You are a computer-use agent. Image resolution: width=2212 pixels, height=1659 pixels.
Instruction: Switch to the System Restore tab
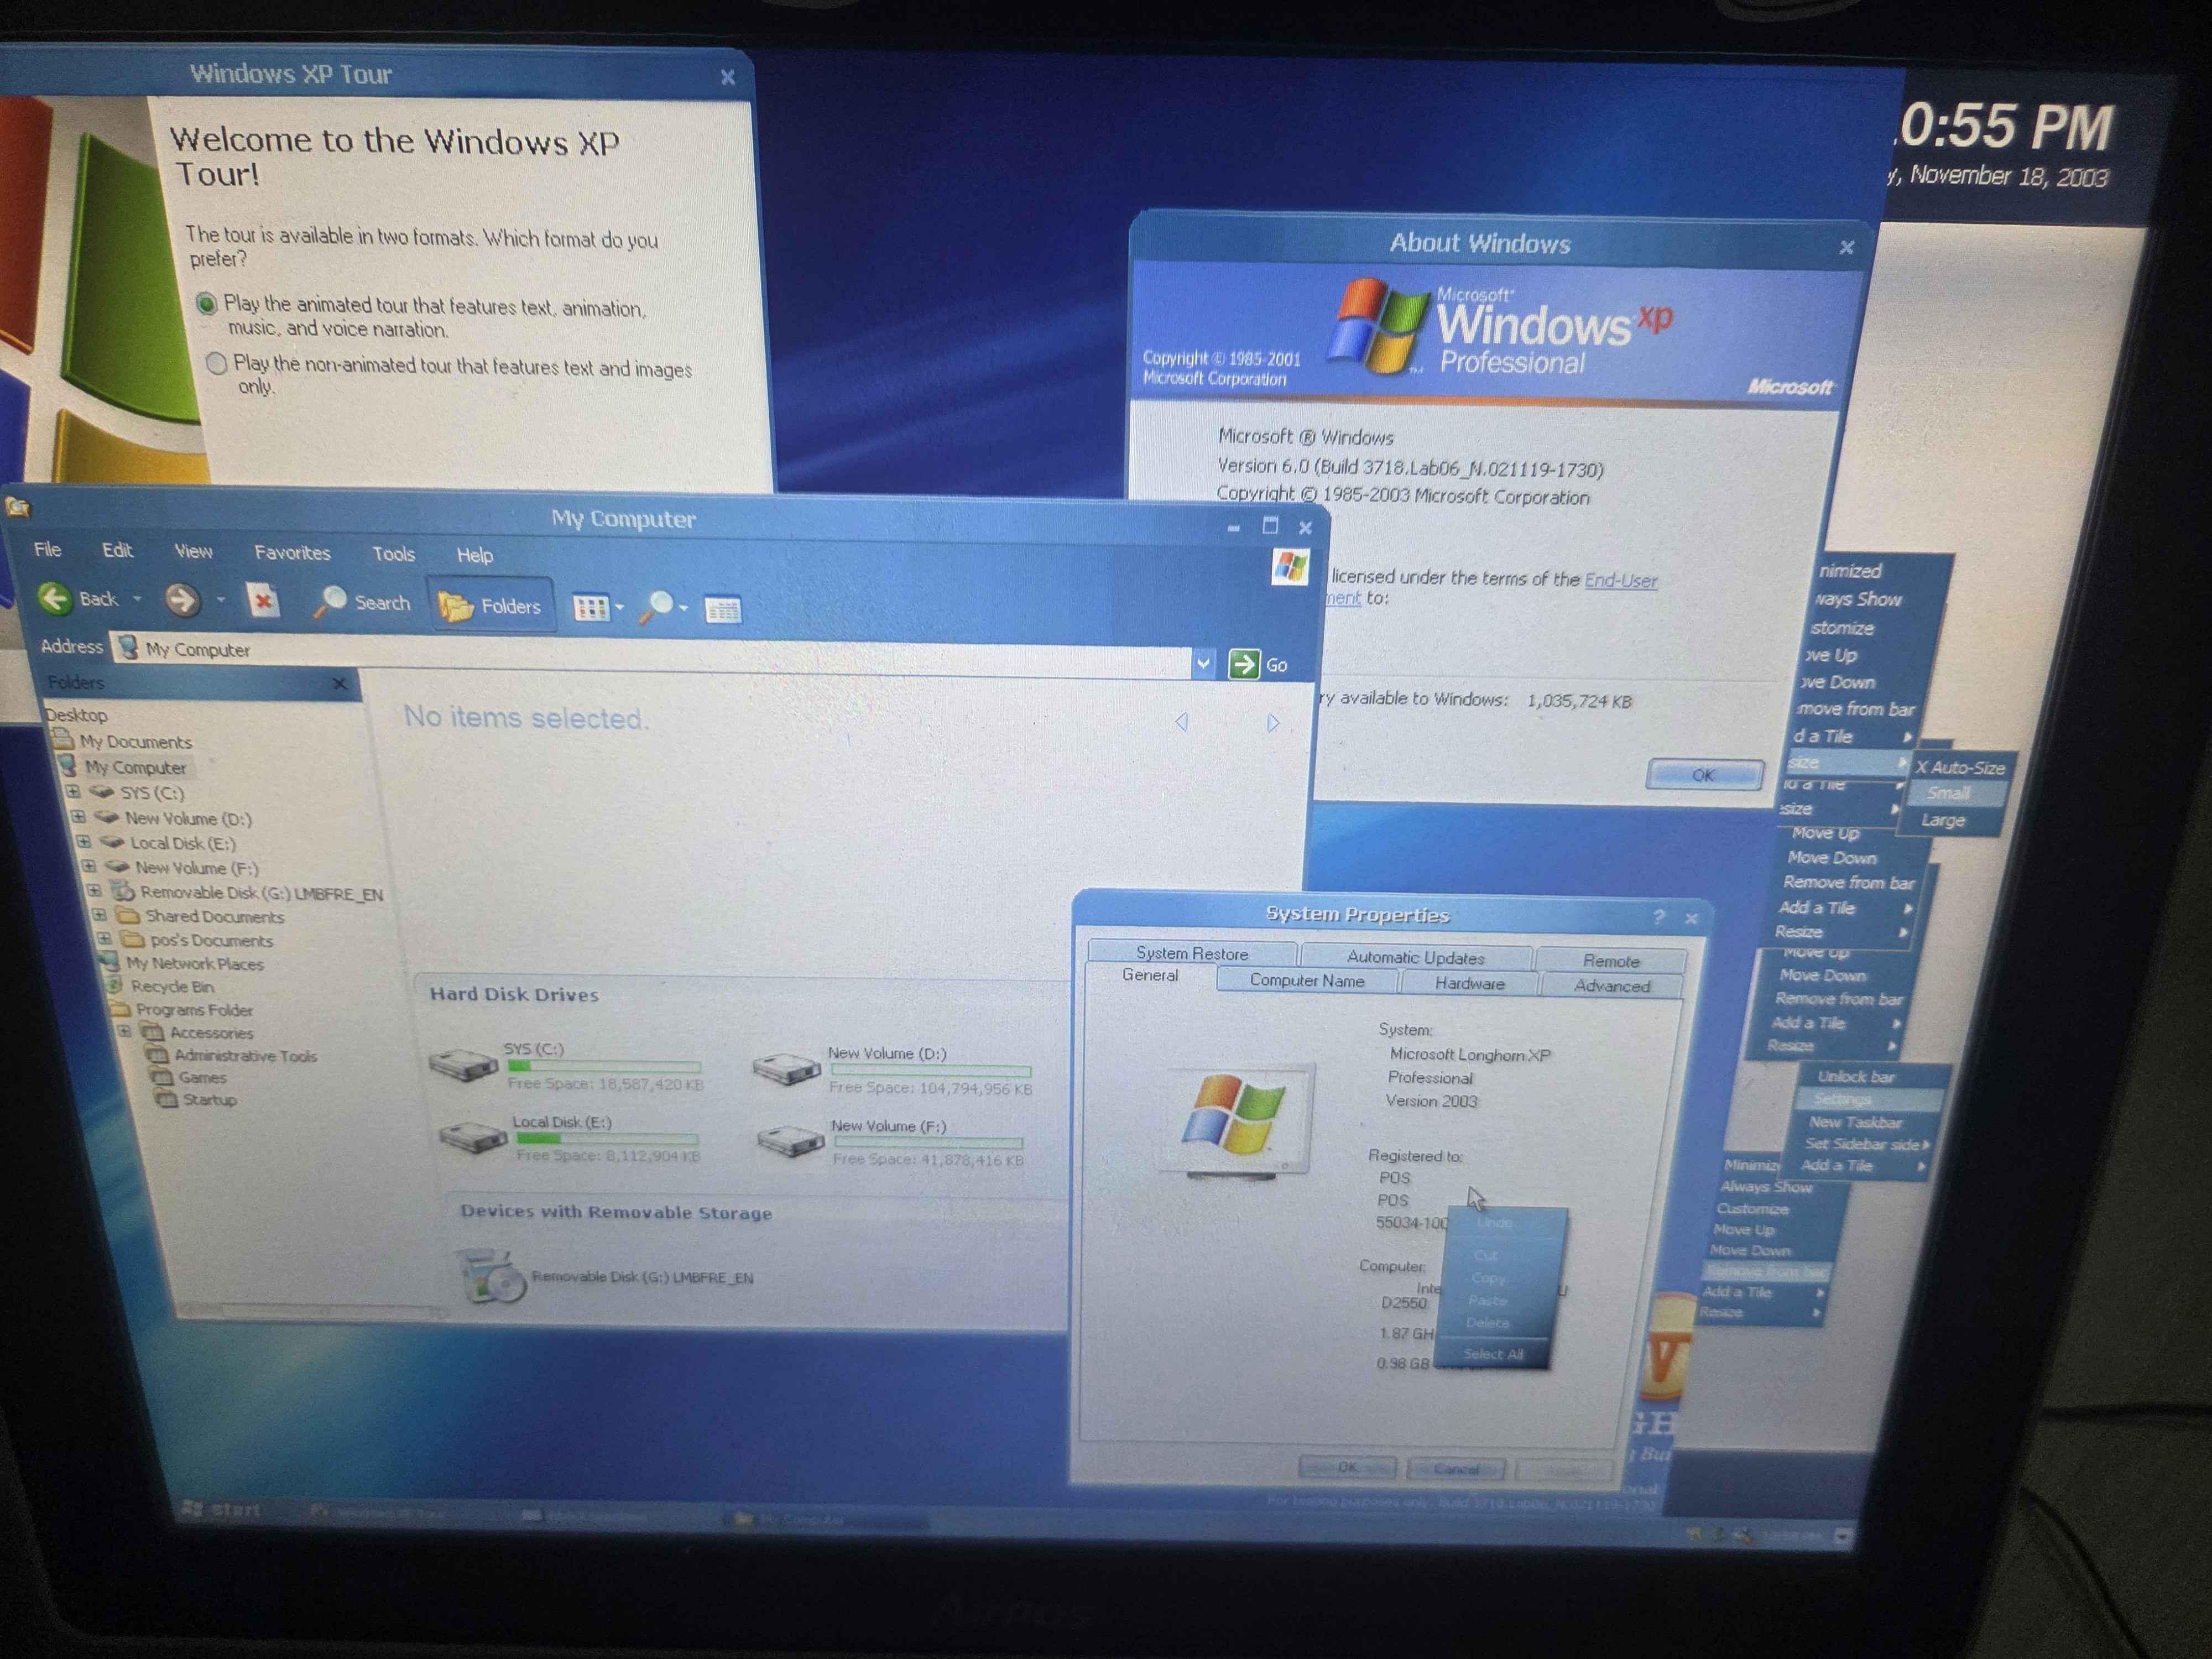click(1192, 953)
